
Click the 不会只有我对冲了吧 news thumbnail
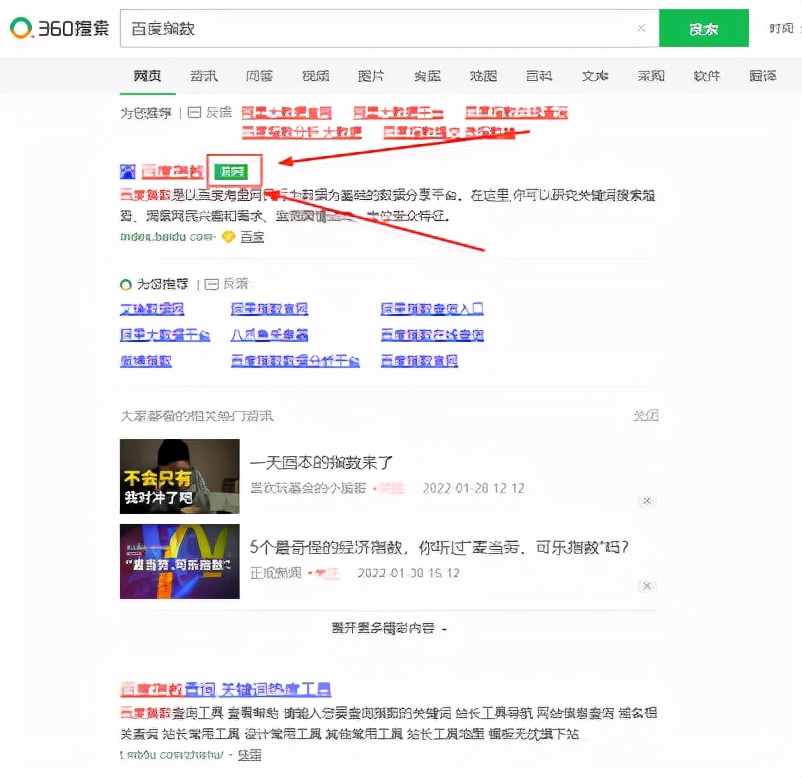click(180, 477)
